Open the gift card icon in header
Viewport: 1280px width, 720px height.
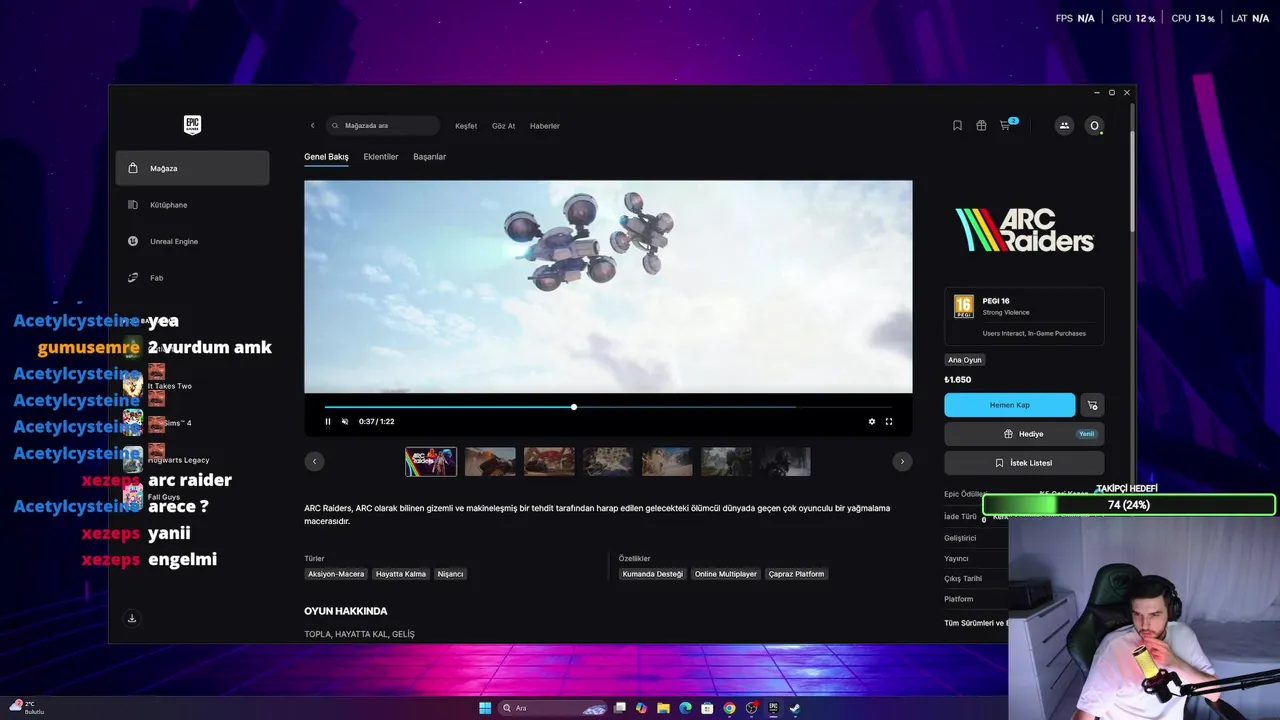[981, 126]
